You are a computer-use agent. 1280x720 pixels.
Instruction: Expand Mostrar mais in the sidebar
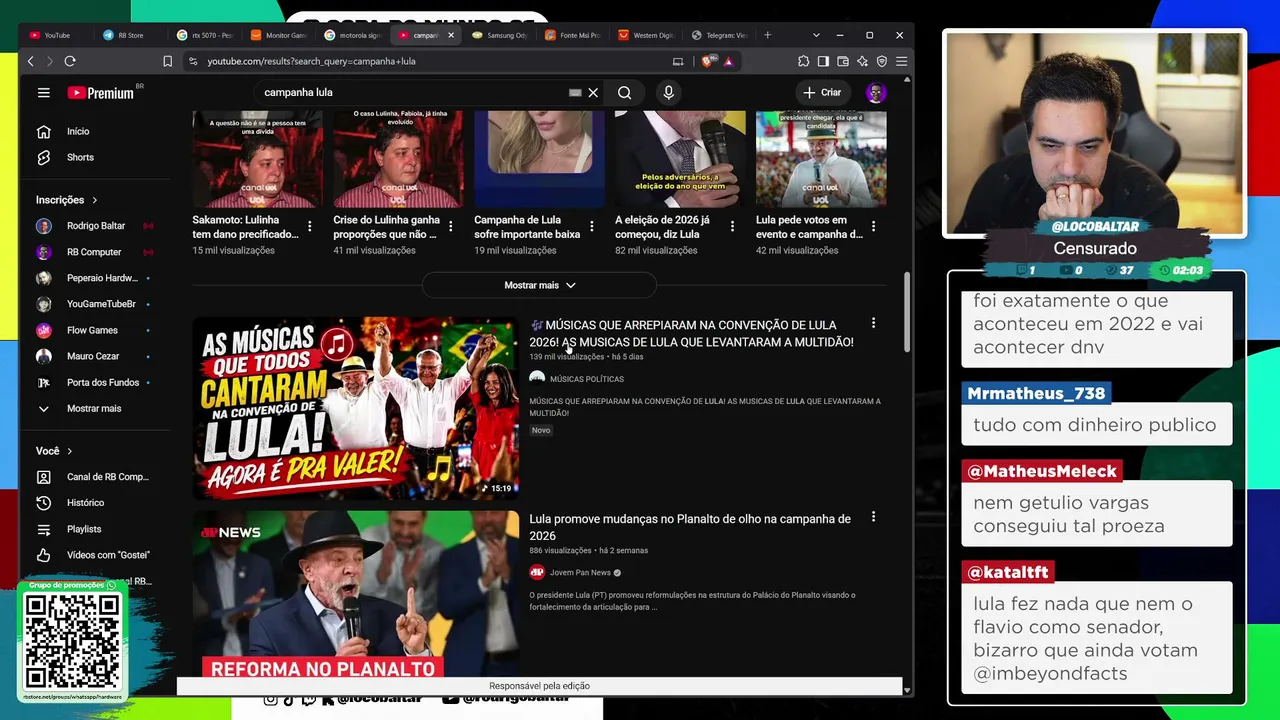coord(95,408)
